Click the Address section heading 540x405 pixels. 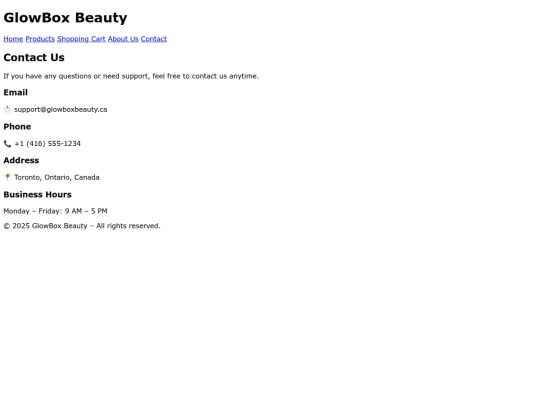pos(21,160)
